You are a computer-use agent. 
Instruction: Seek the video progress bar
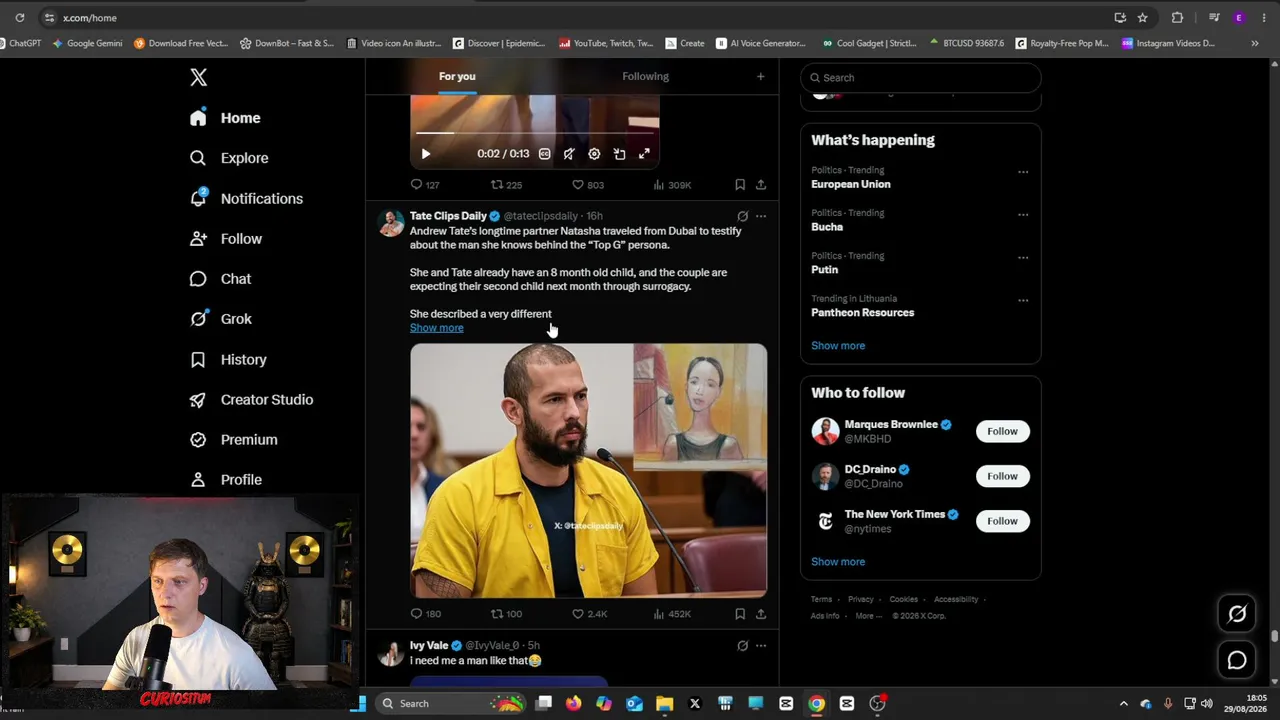coord(535,132)
